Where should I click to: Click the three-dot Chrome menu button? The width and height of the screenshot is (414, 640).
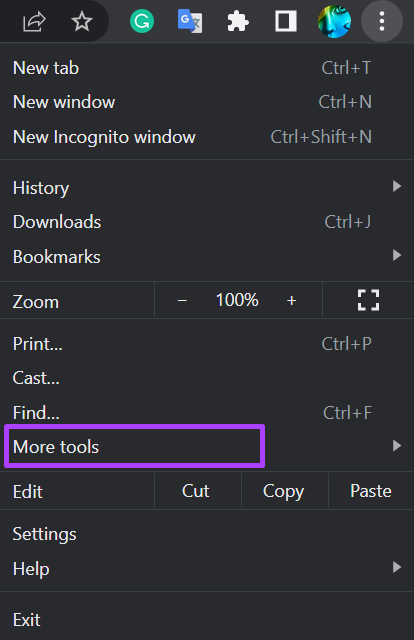pyautogui.click(x=382, y=21)
